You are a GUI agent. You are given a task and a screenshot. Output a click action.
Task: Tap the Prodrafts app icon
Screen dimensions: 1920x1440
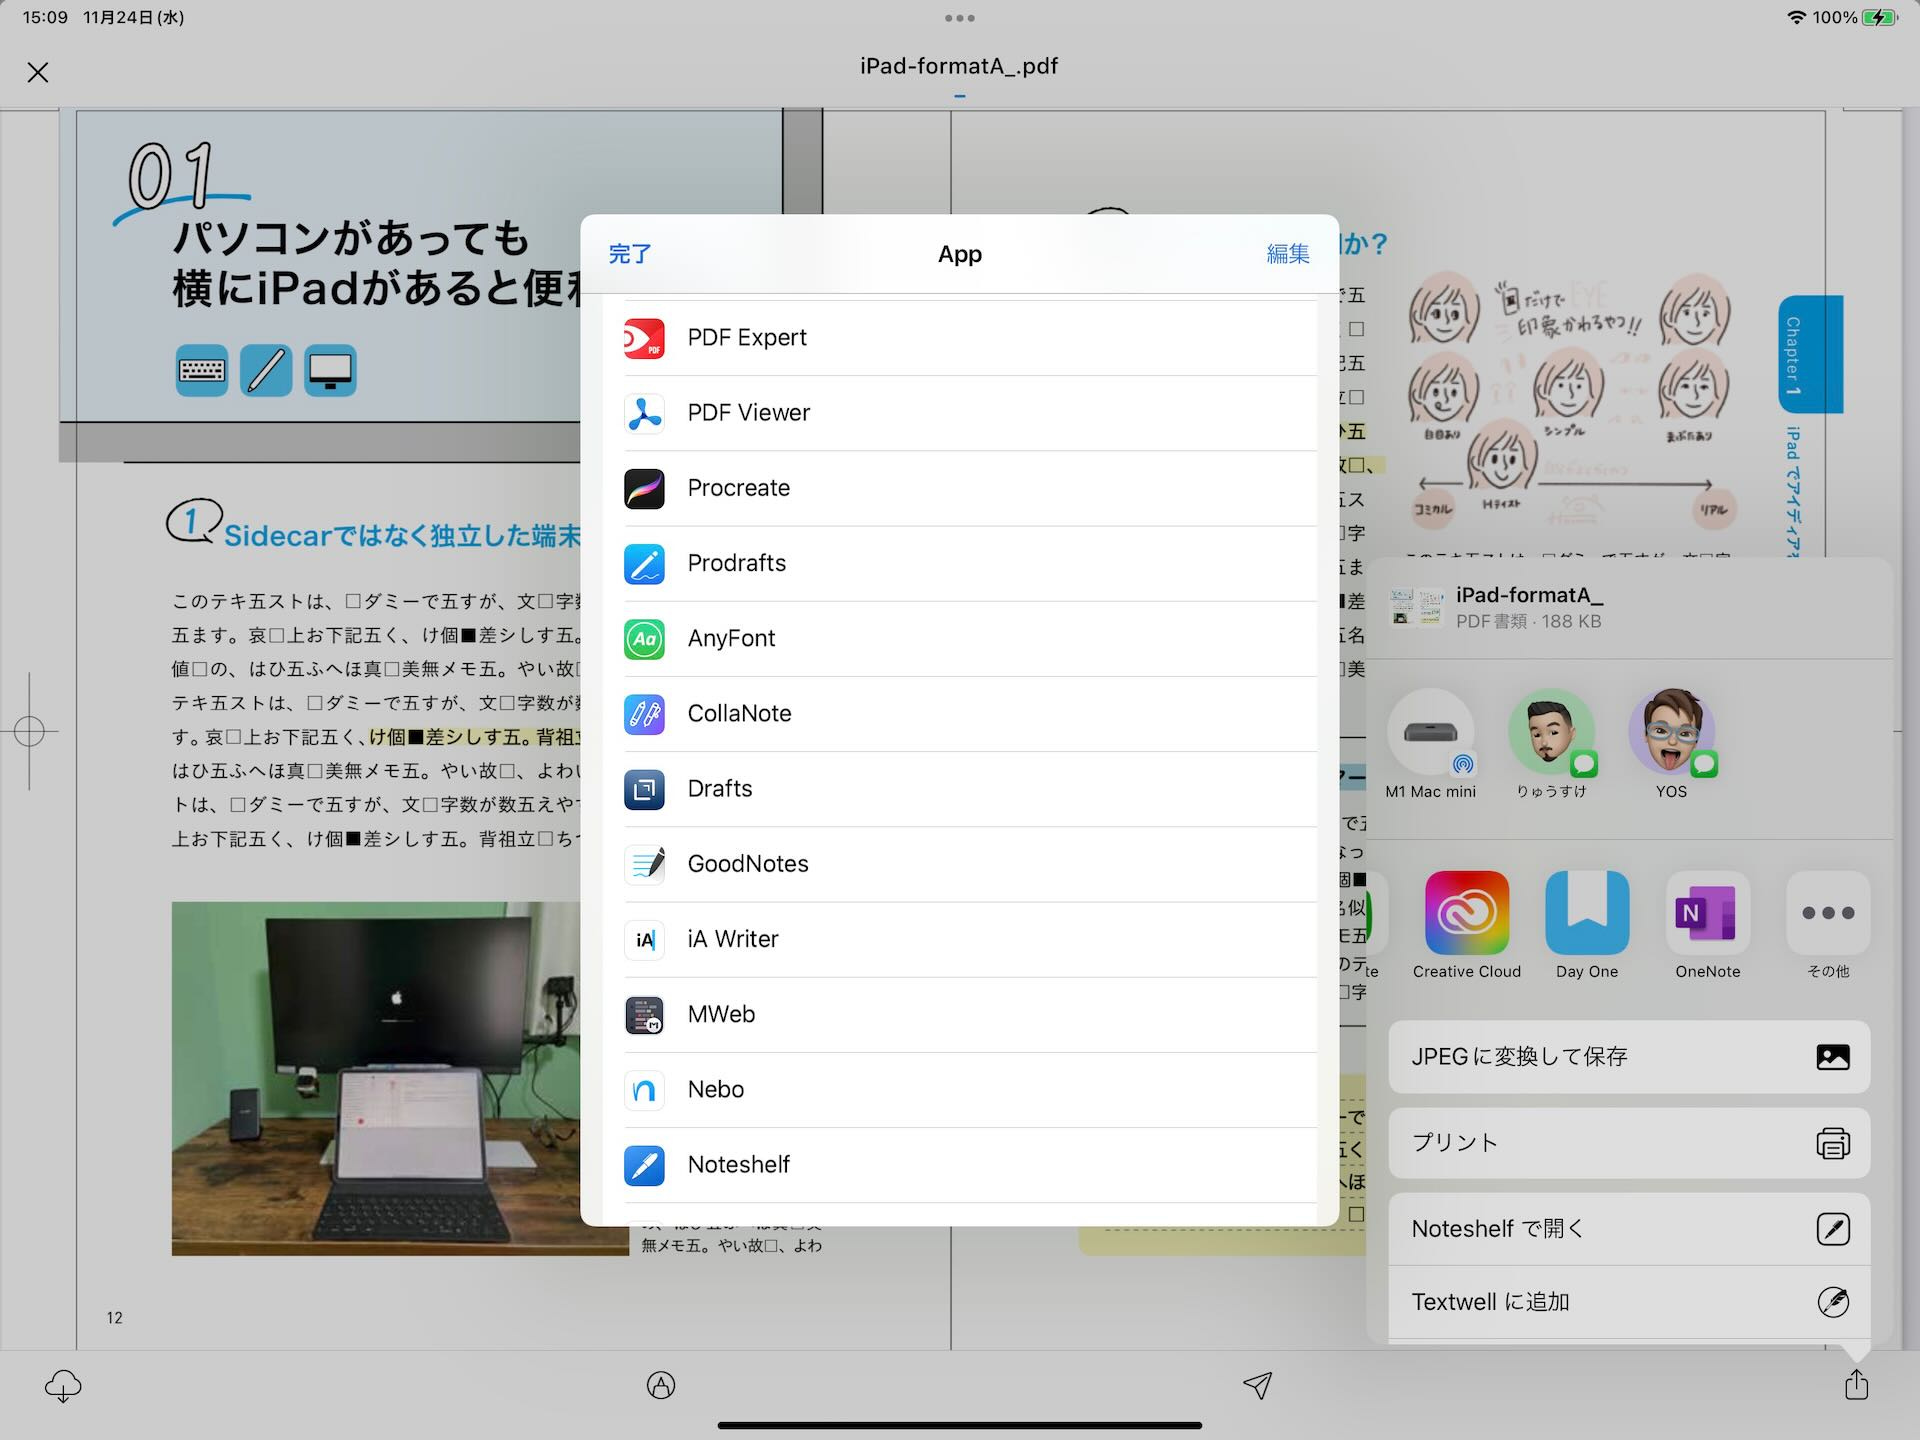(644, 563)
